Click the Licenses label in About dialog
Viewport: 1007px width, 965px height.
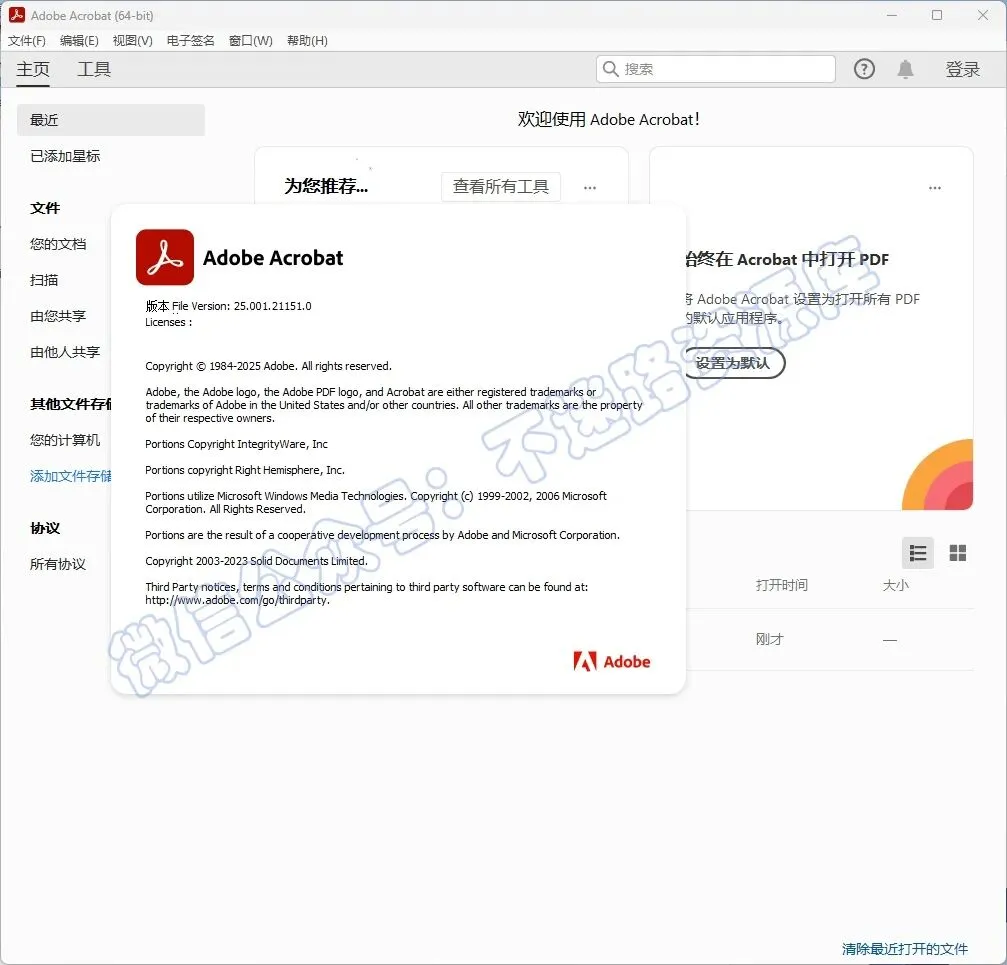(x=168, y=322)
